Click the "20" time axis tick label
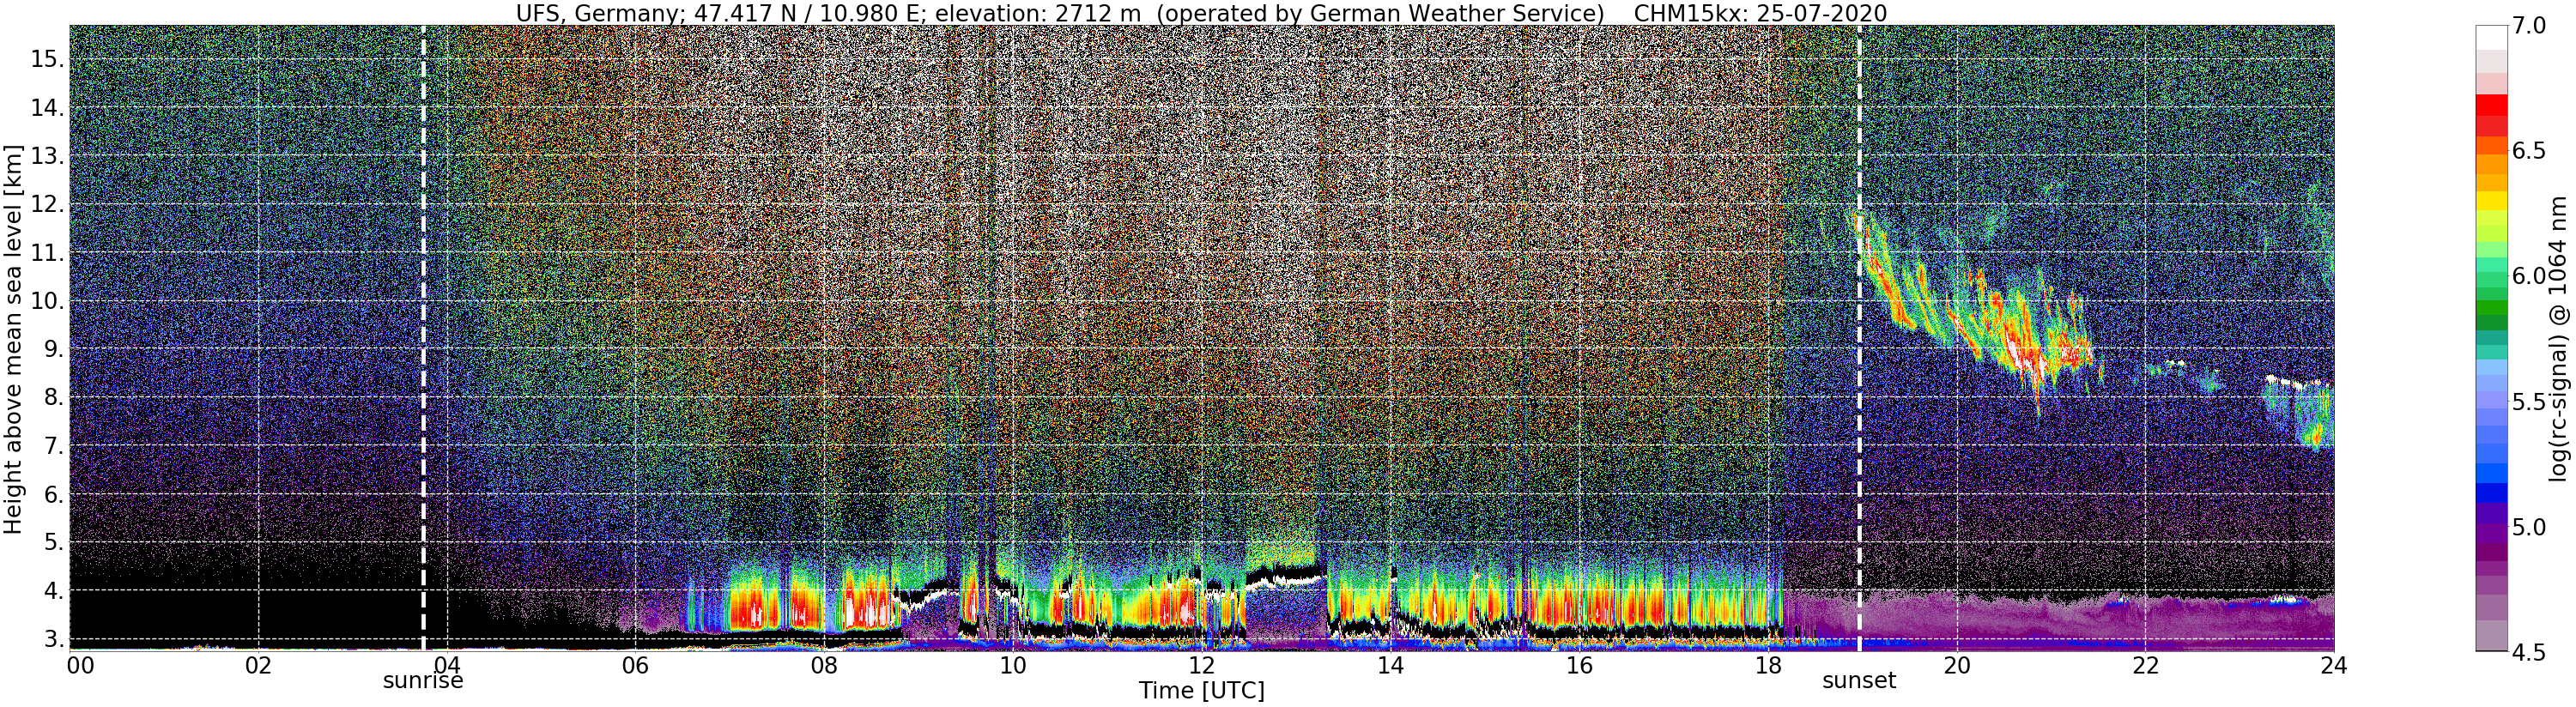The image size is (2576, 707). pos(1956,666)
